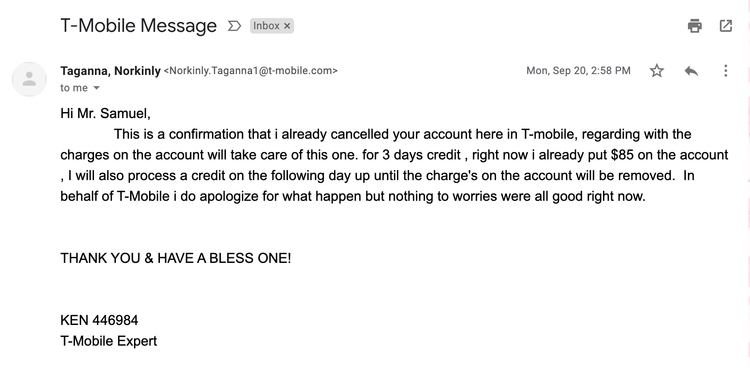Click the 'T-Mobile Expert' signature text
The image size is (750, 368).
point(109,341)
